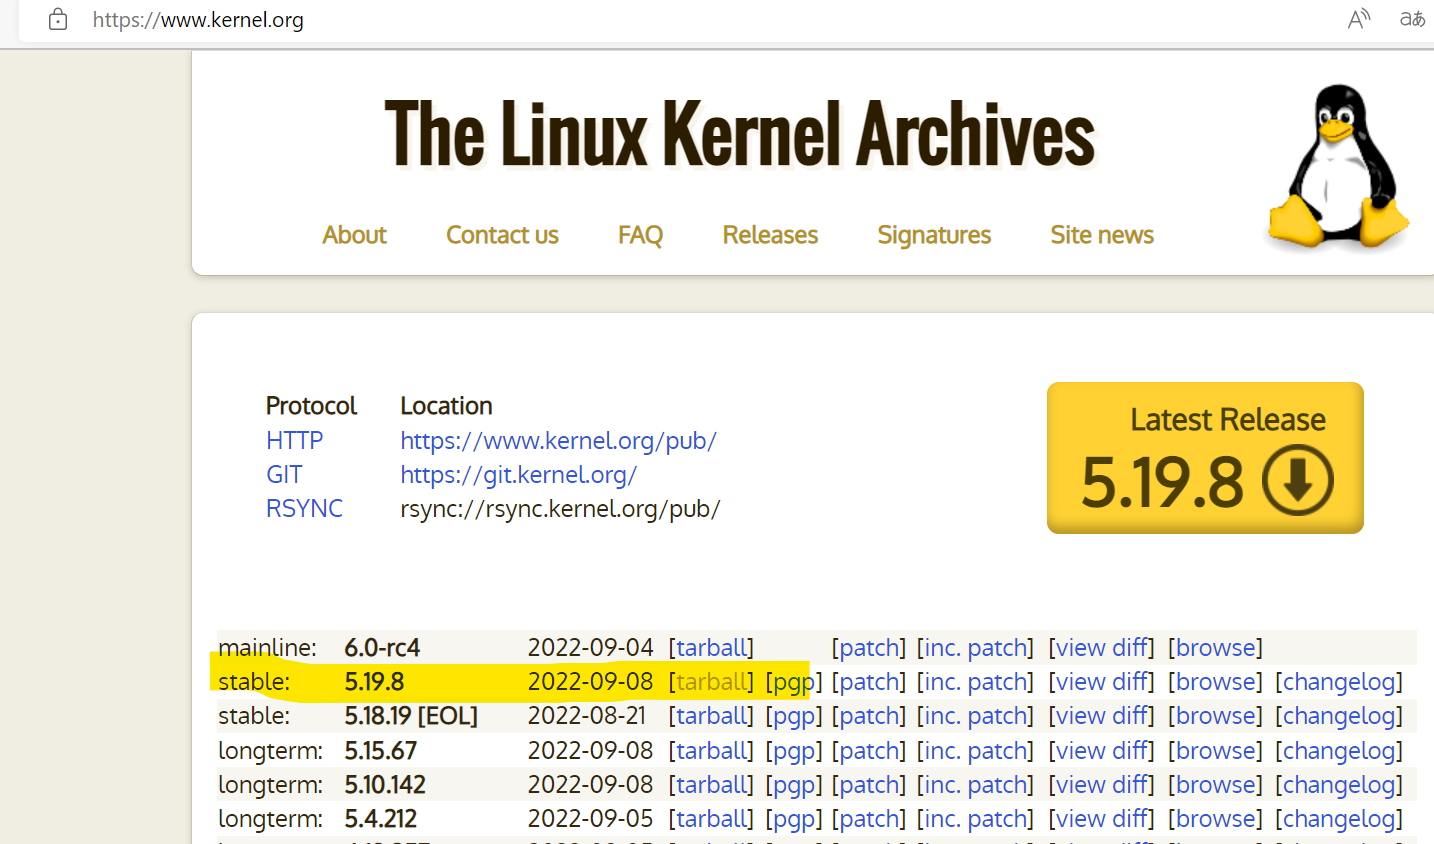This screenshot has width=1434, height=844.
Task: Open changelog for longterm 5.10.142
Action: click(1339, 785)
